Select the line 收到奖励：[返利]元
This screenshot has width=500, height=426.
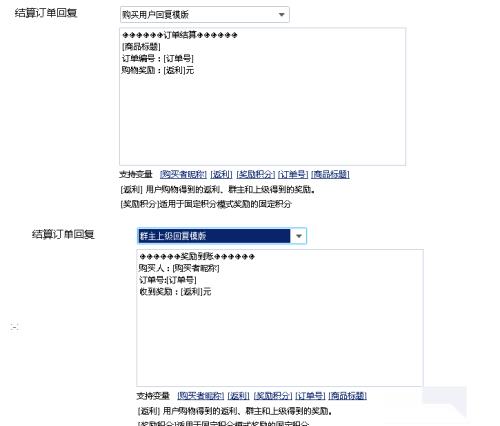pos(175,292)
